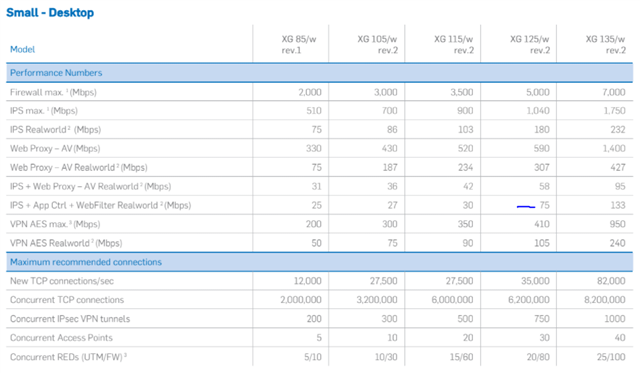Click the Concurrent IPsec VPN tunnels label
The image size is (640, 373).
tap(70, 319)
